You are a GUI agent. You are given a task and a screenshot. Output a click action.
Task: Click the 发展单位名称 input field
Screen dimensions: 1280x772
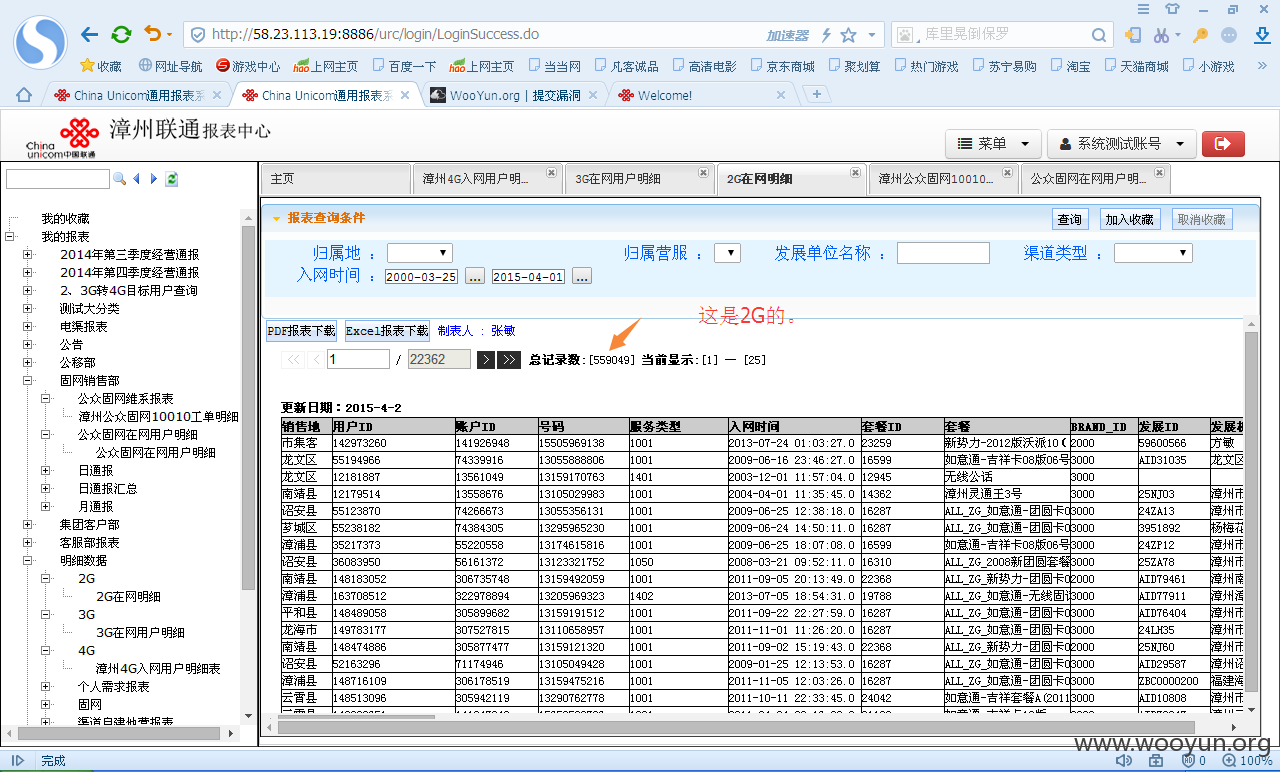click(943, 253)
